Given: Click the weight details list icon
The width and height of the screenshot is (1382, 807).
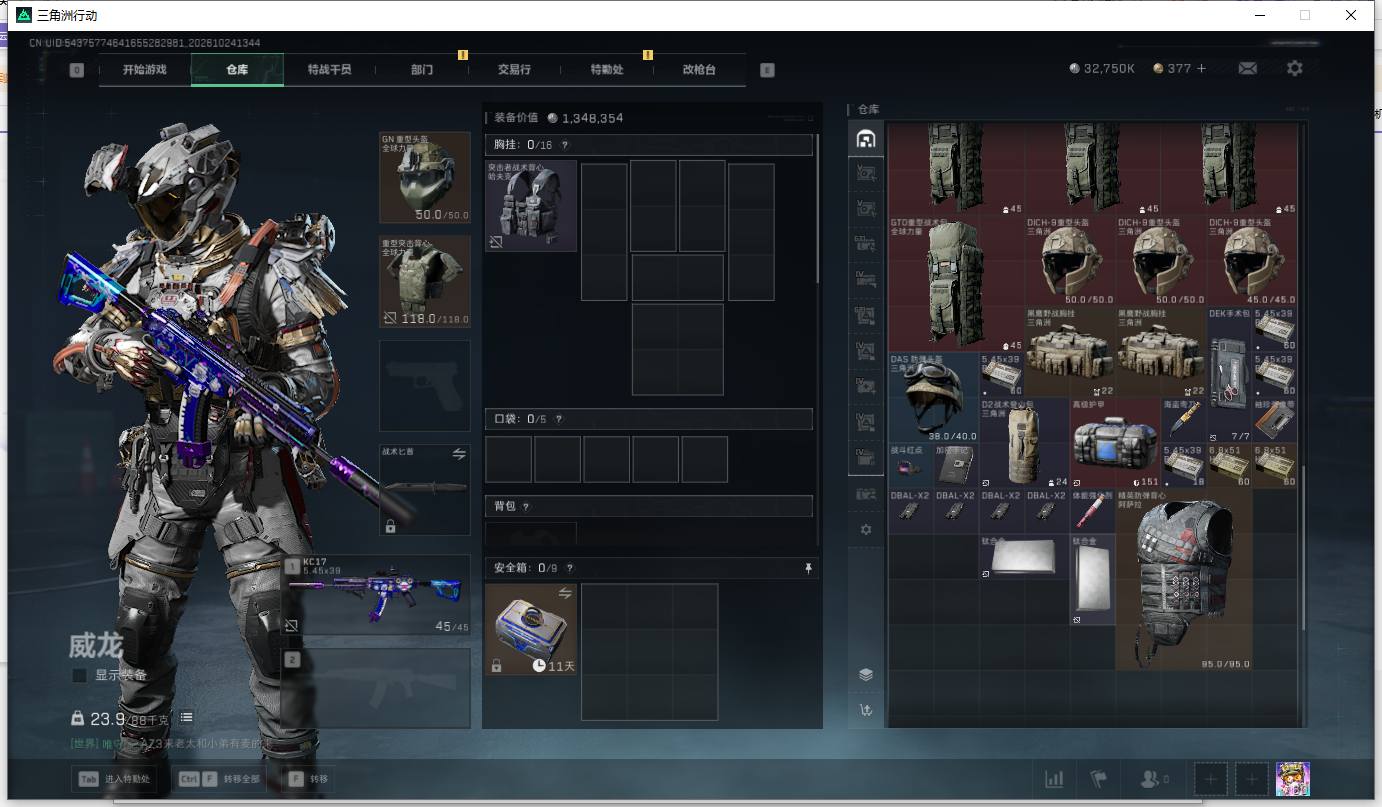Looking at the screenshot, I should coord(186,718).
